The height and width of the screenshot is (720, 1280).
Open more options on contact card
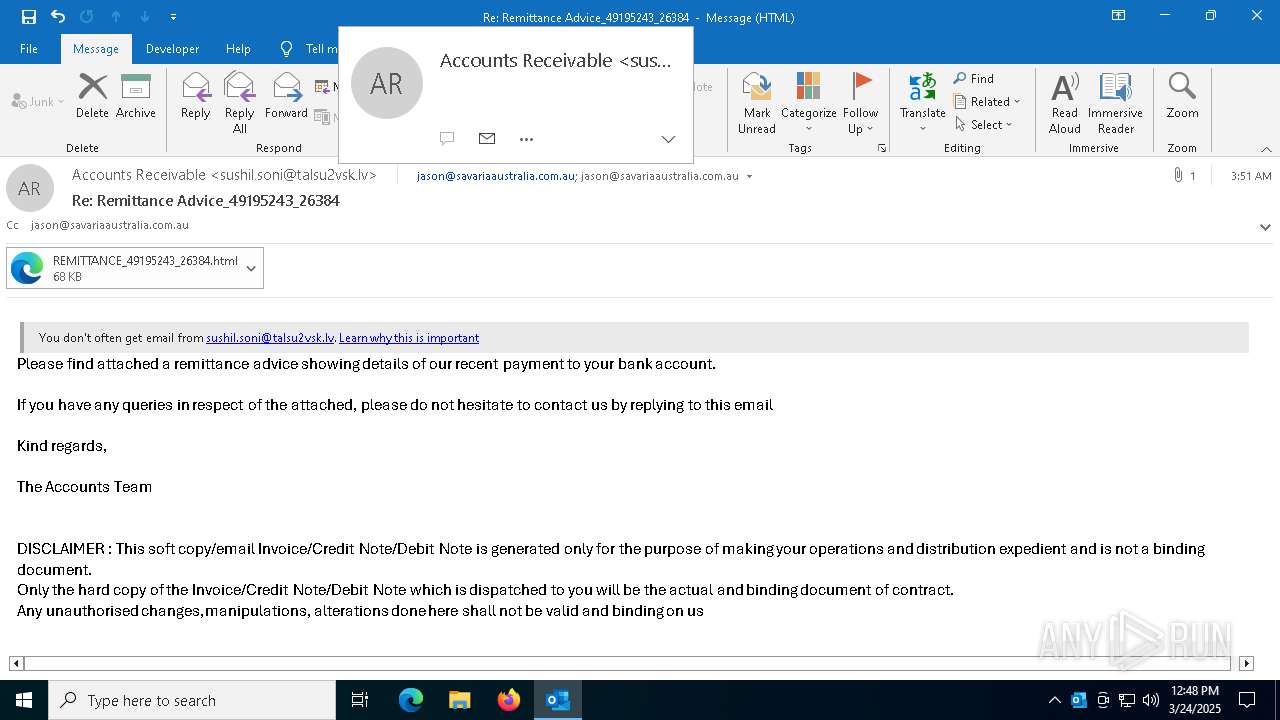527,139
